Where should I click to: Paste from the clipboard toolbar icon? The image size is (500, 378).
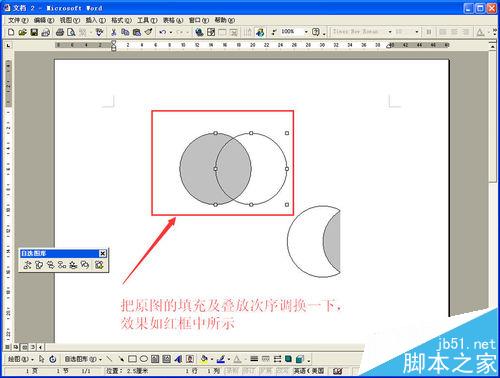[x=137, y=32]
